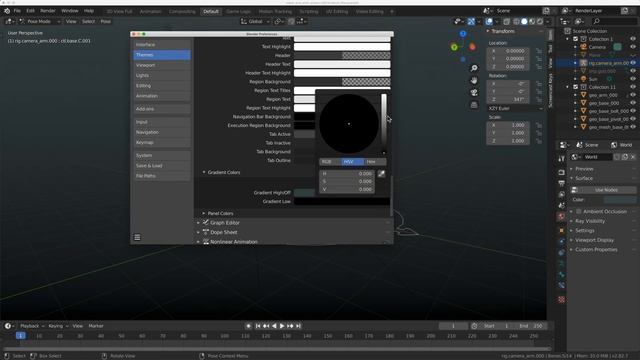Screen dimensions: 640x360
Task: Open Scene properties tab icon
Action: pyautogui.click(x=562, y=205)
